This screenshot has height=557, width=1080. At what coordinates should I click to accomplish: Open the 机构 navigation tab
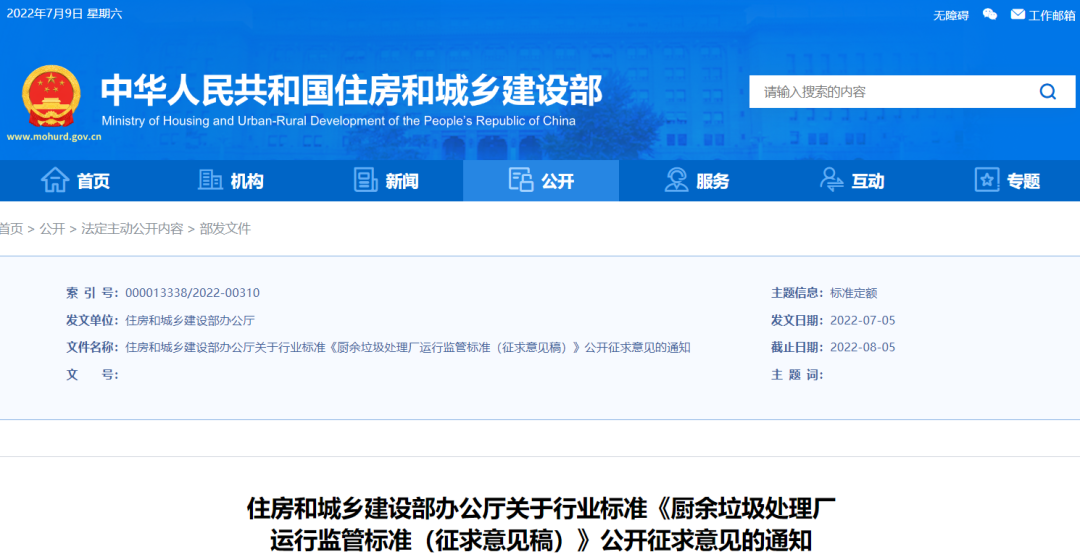click(x=231, y=181)
